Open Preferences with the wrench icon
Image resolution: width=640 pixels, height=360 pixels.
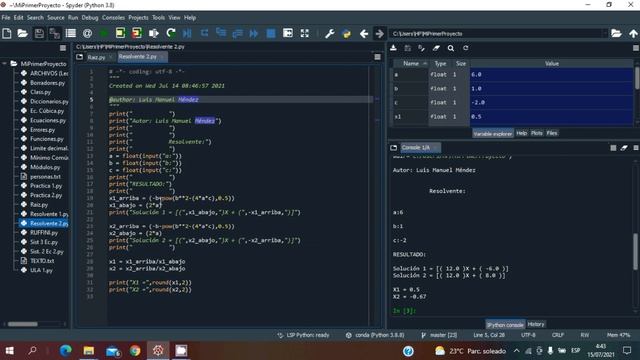tap(329, 33)
